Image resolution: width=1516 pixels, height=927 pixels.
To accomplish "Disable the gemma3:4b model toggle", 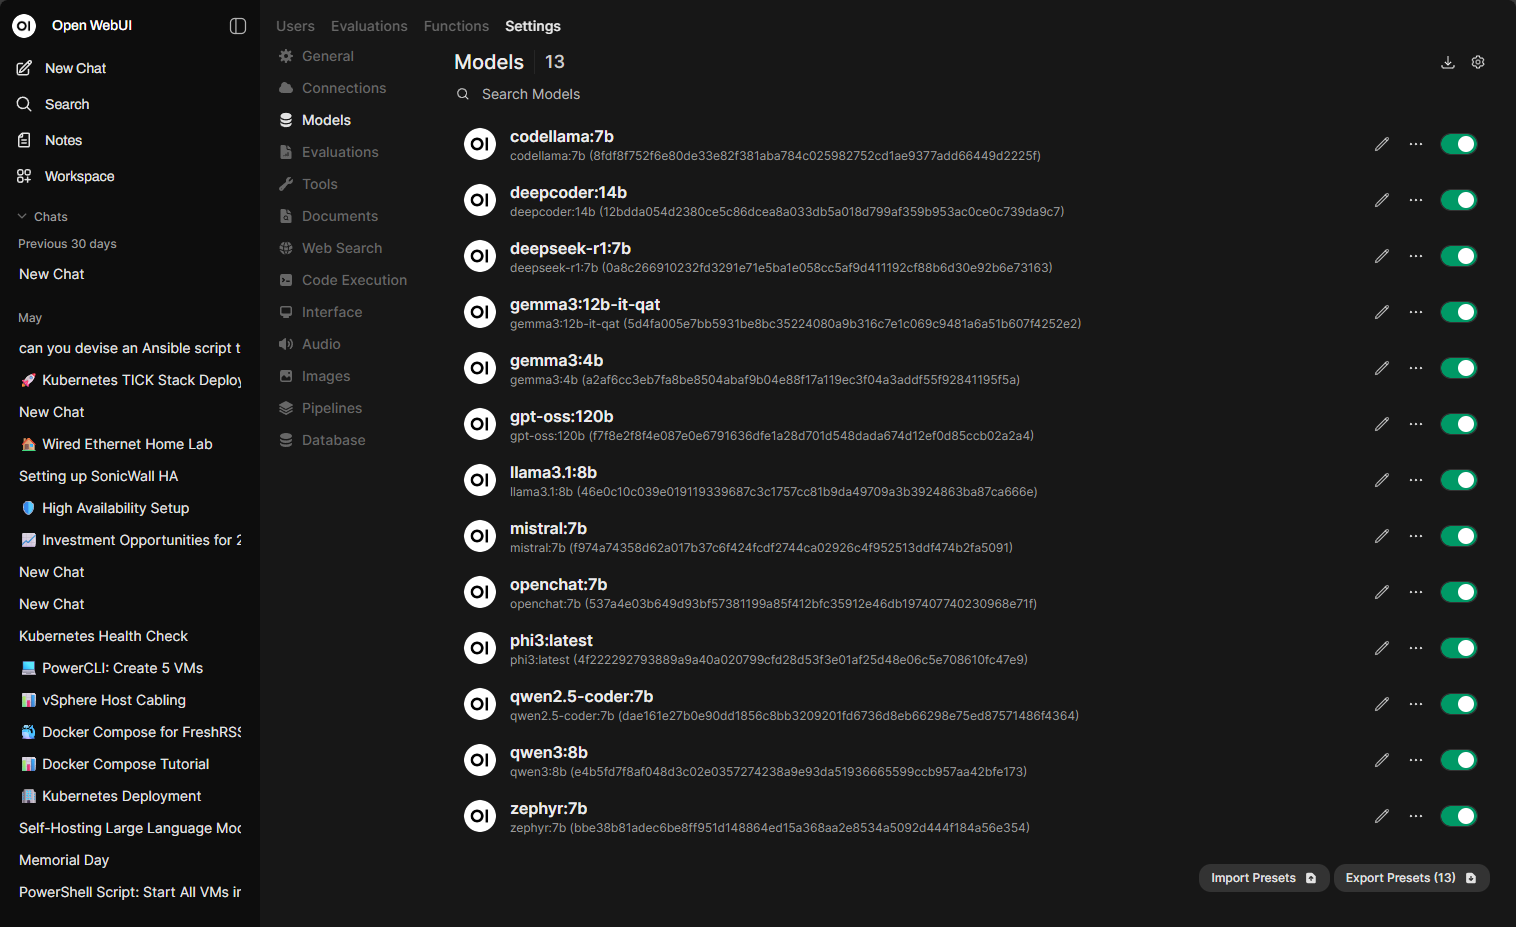I will click(x=1458, y=368).
